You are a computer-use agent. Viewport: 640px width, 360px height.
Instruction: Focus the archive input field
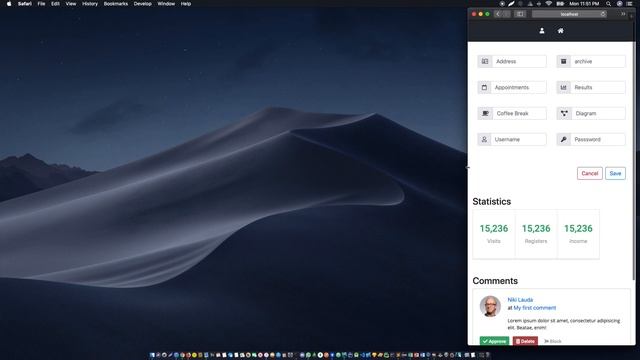click(x=598, y=61)
